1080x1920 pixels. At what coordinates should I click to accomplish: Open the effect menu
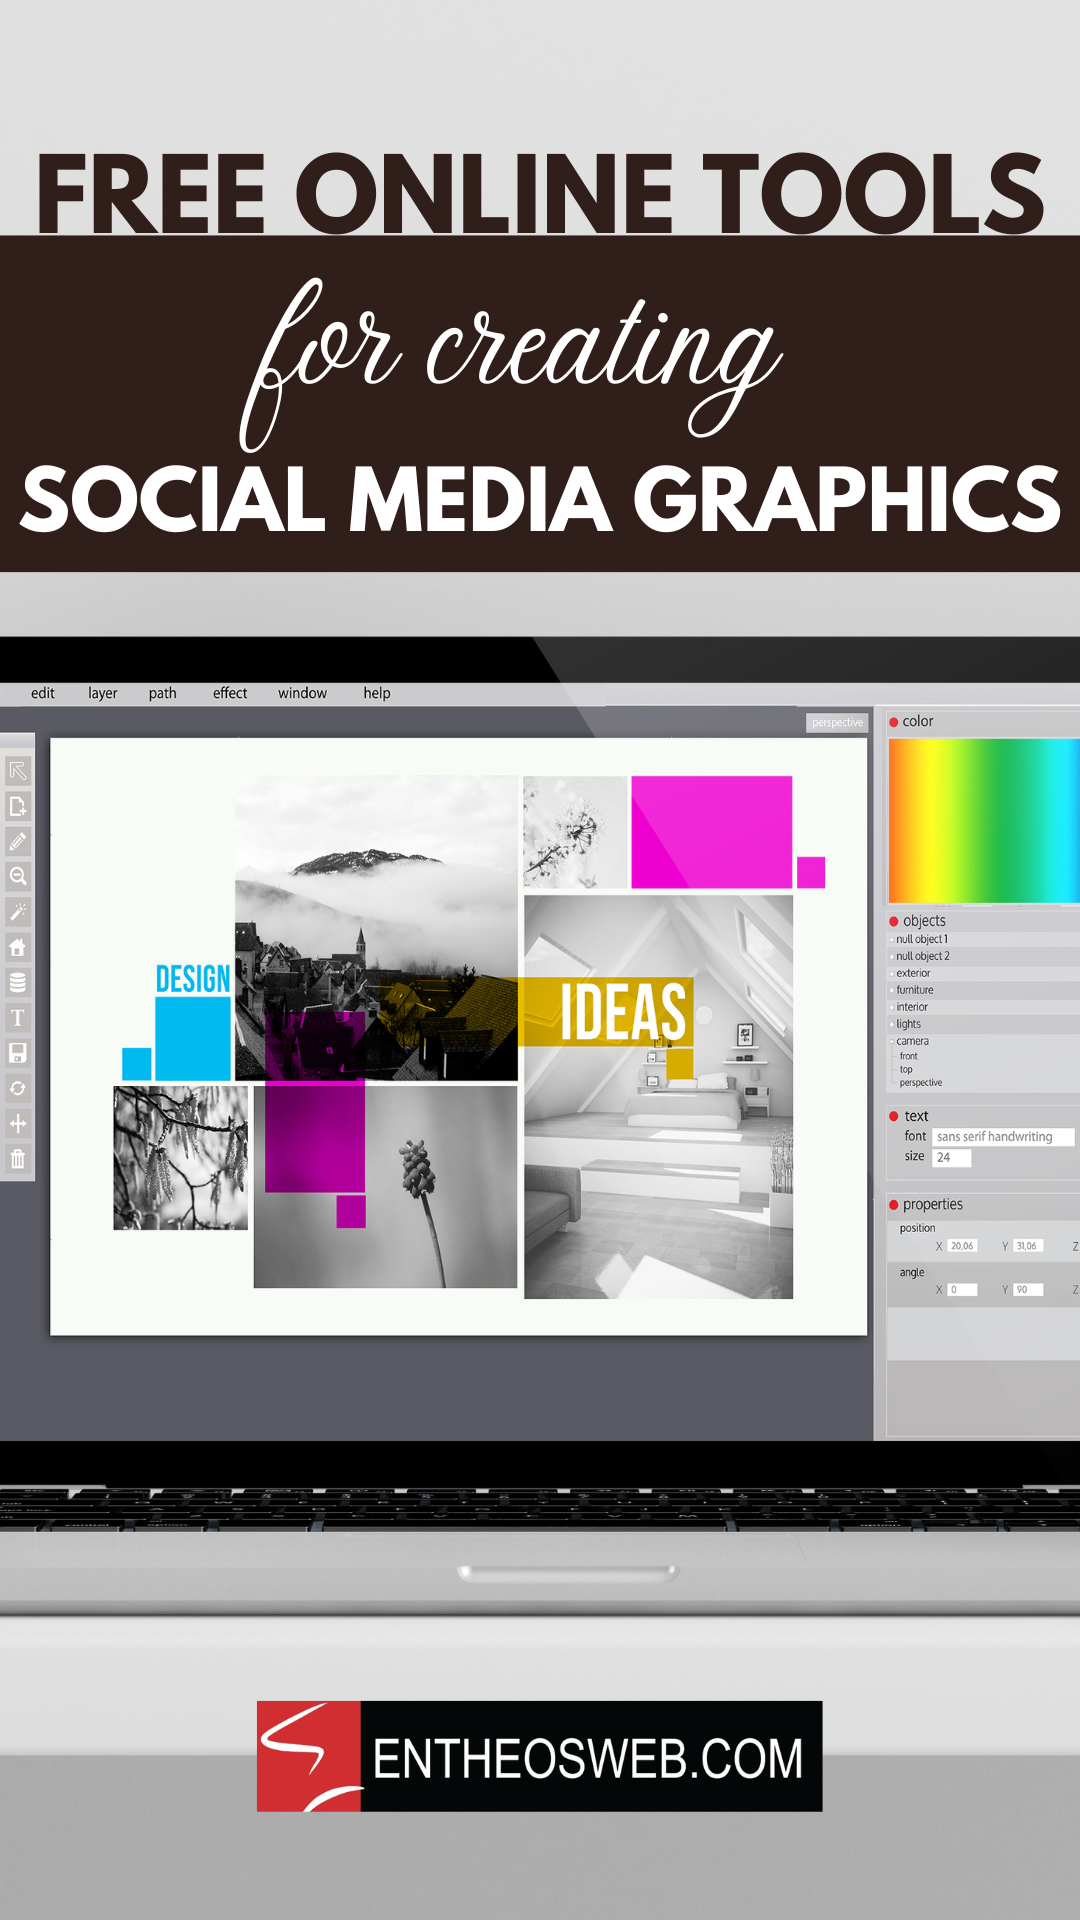[x=230, y=693]
